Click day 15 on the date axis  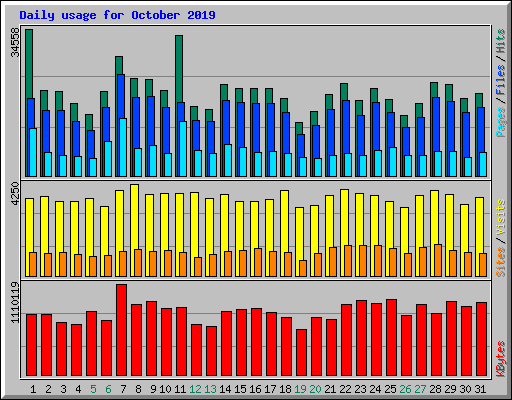coord(240,389)
